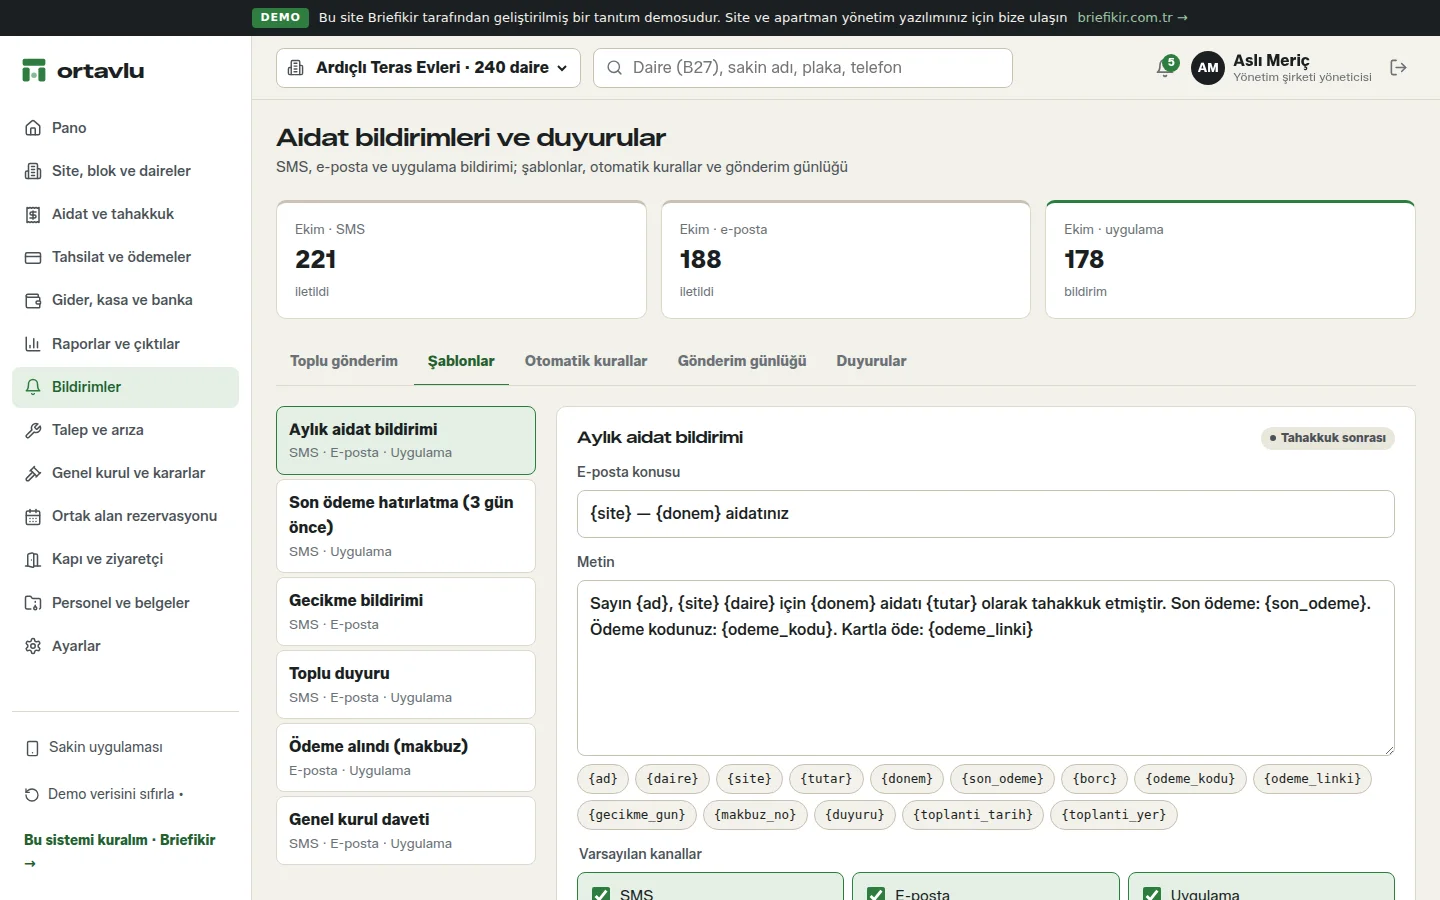The height and width of the screenshot is (900, 1440).
Task: Click the Ayarlar gear icon
Action: (33, 646)
